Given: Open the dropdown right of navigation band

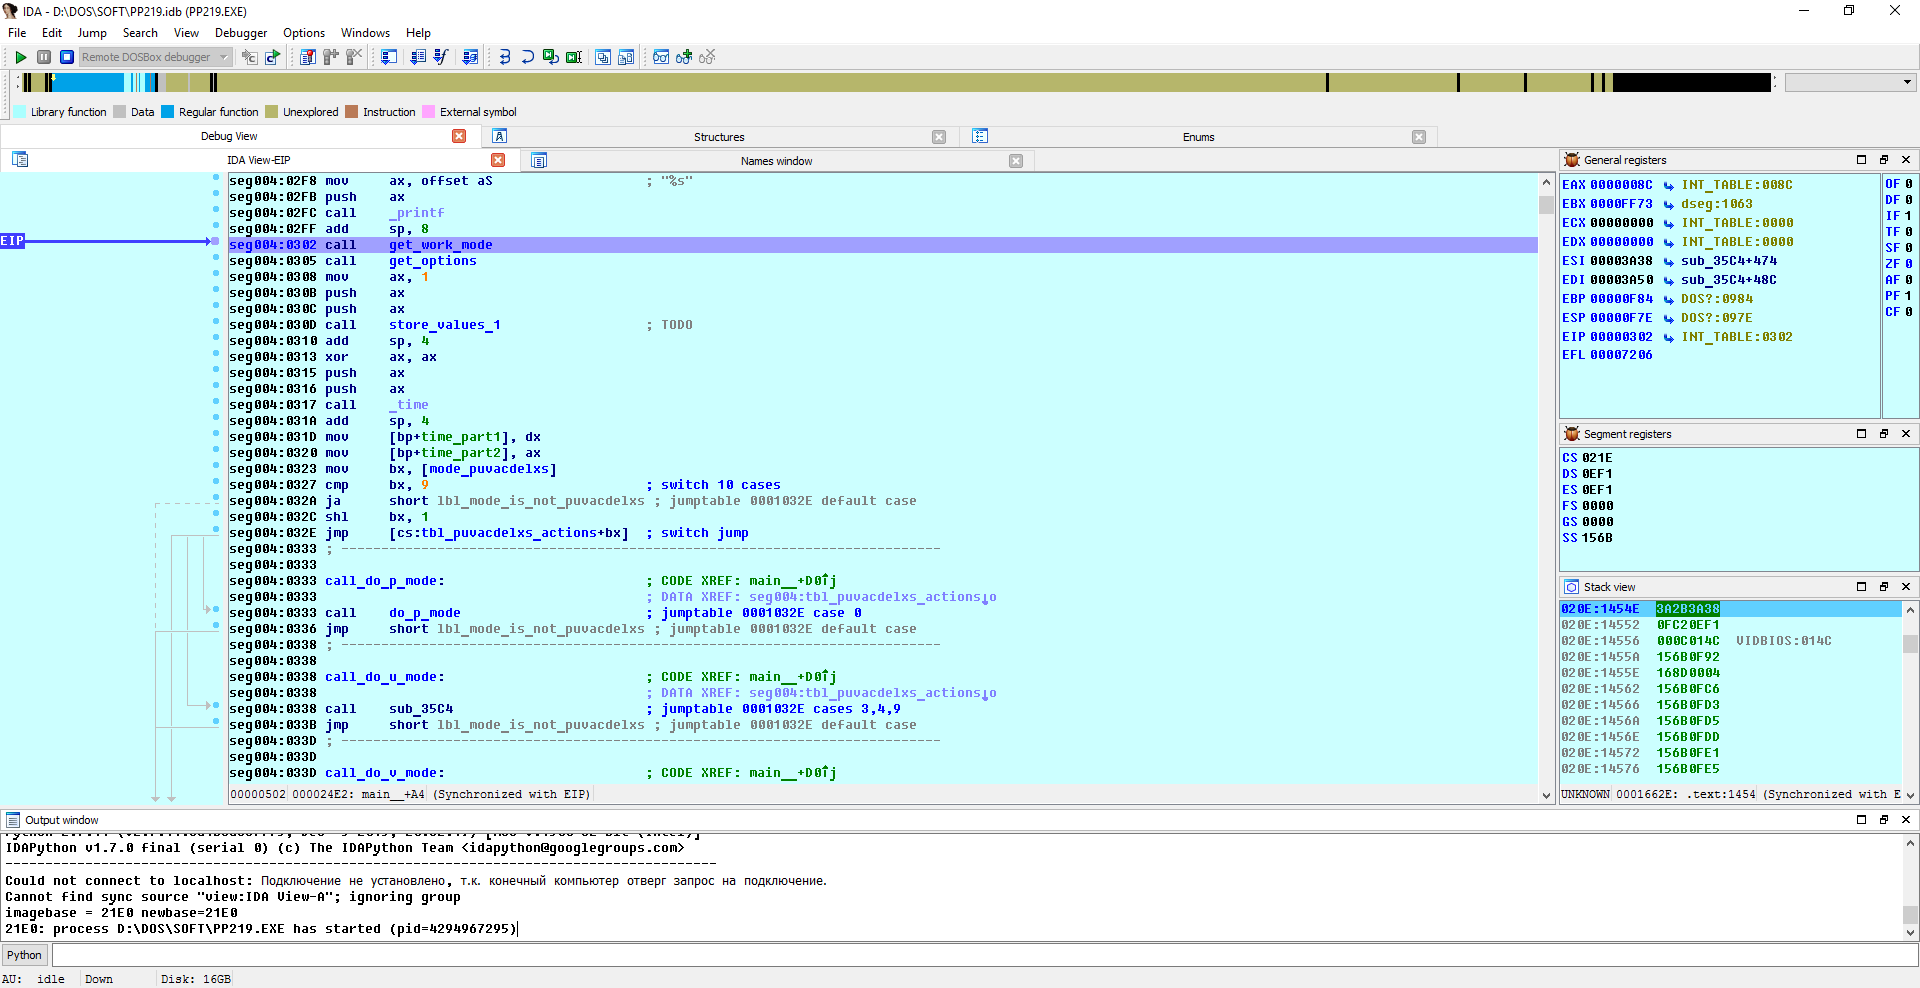Looking at the screenshot, I should [x=1850, y=82].
